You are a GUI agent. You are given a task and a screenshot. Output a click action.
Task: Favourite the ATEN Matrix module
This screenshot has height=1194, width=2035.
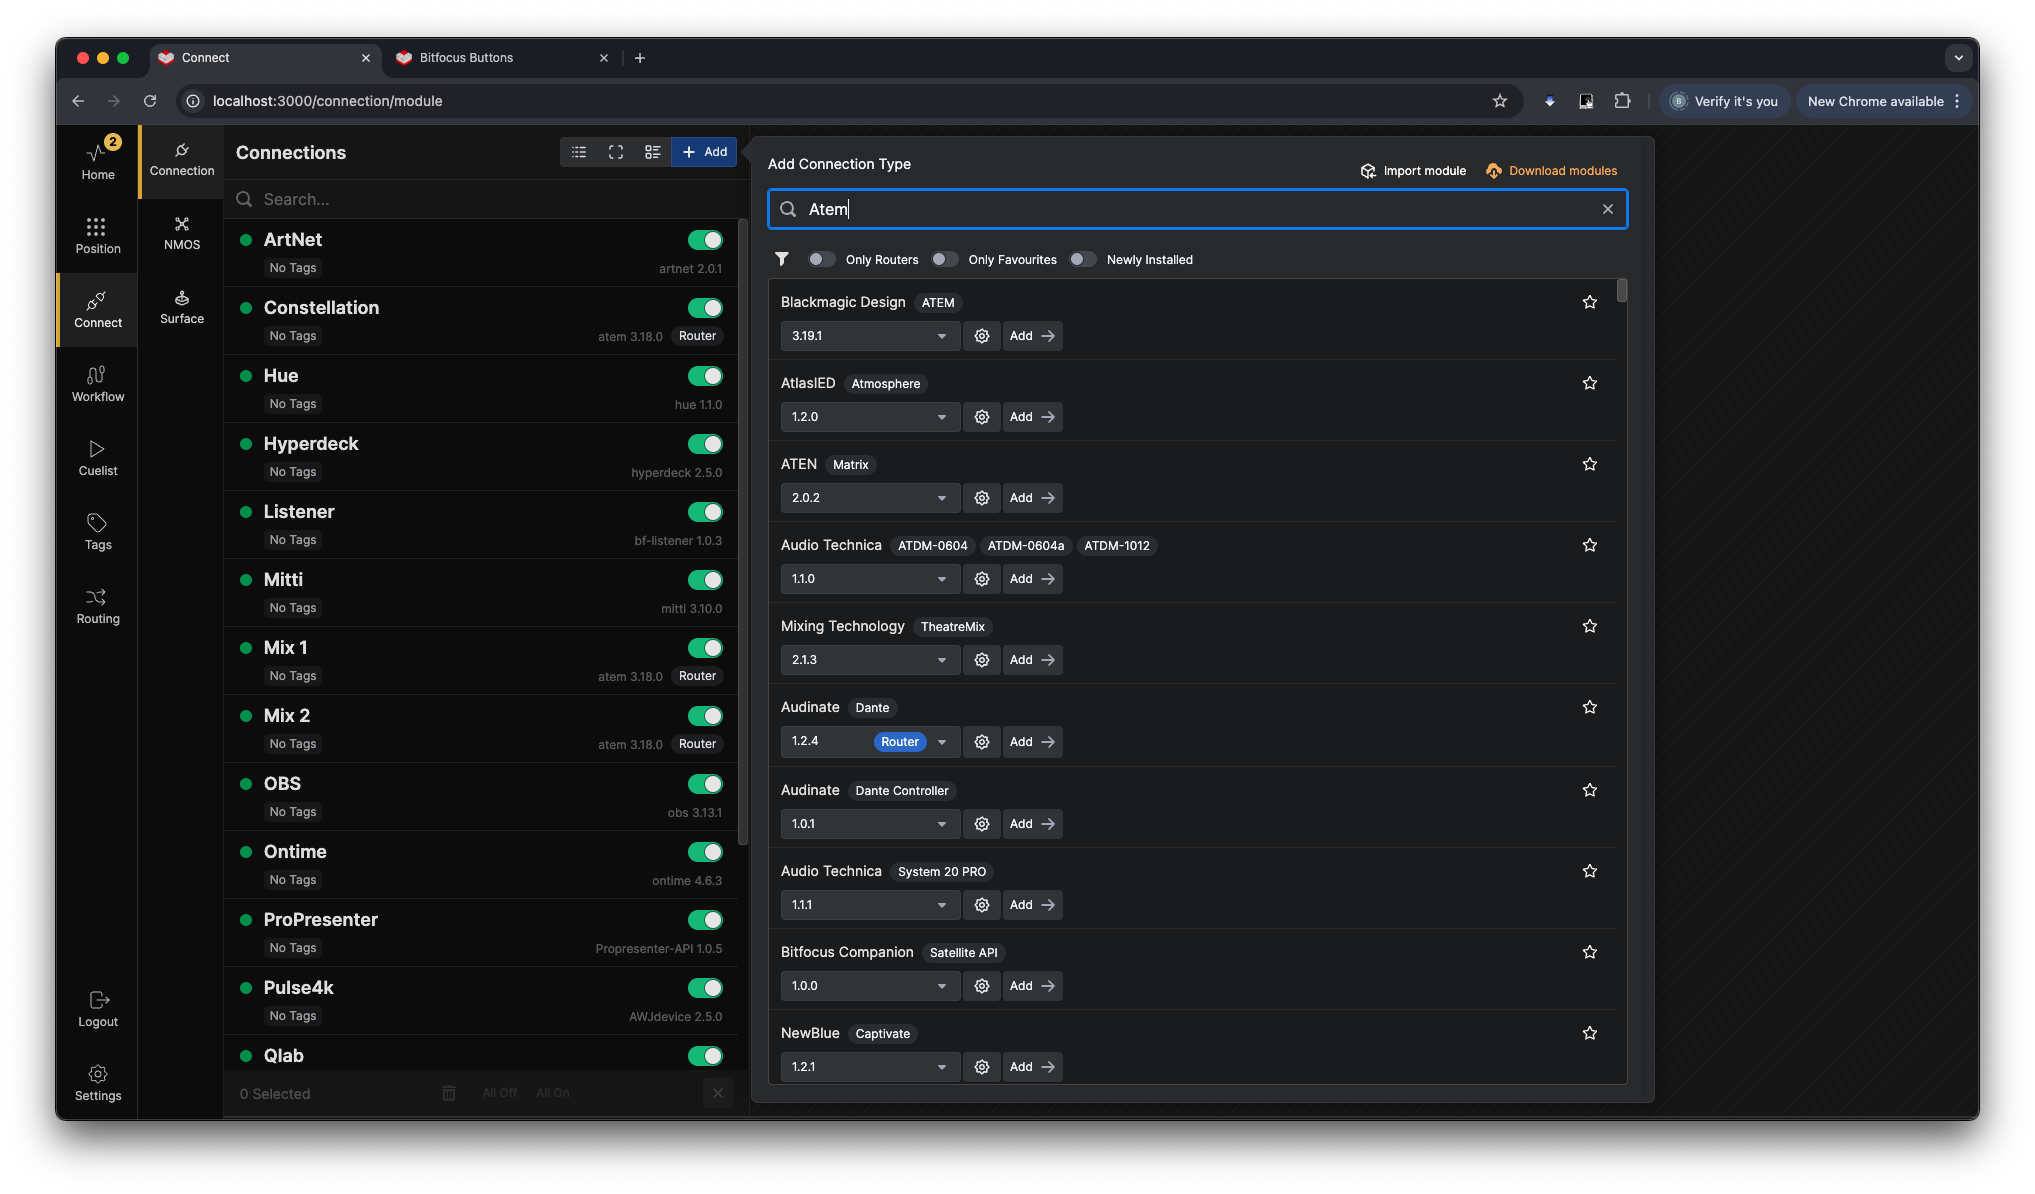coord(1590,464)
